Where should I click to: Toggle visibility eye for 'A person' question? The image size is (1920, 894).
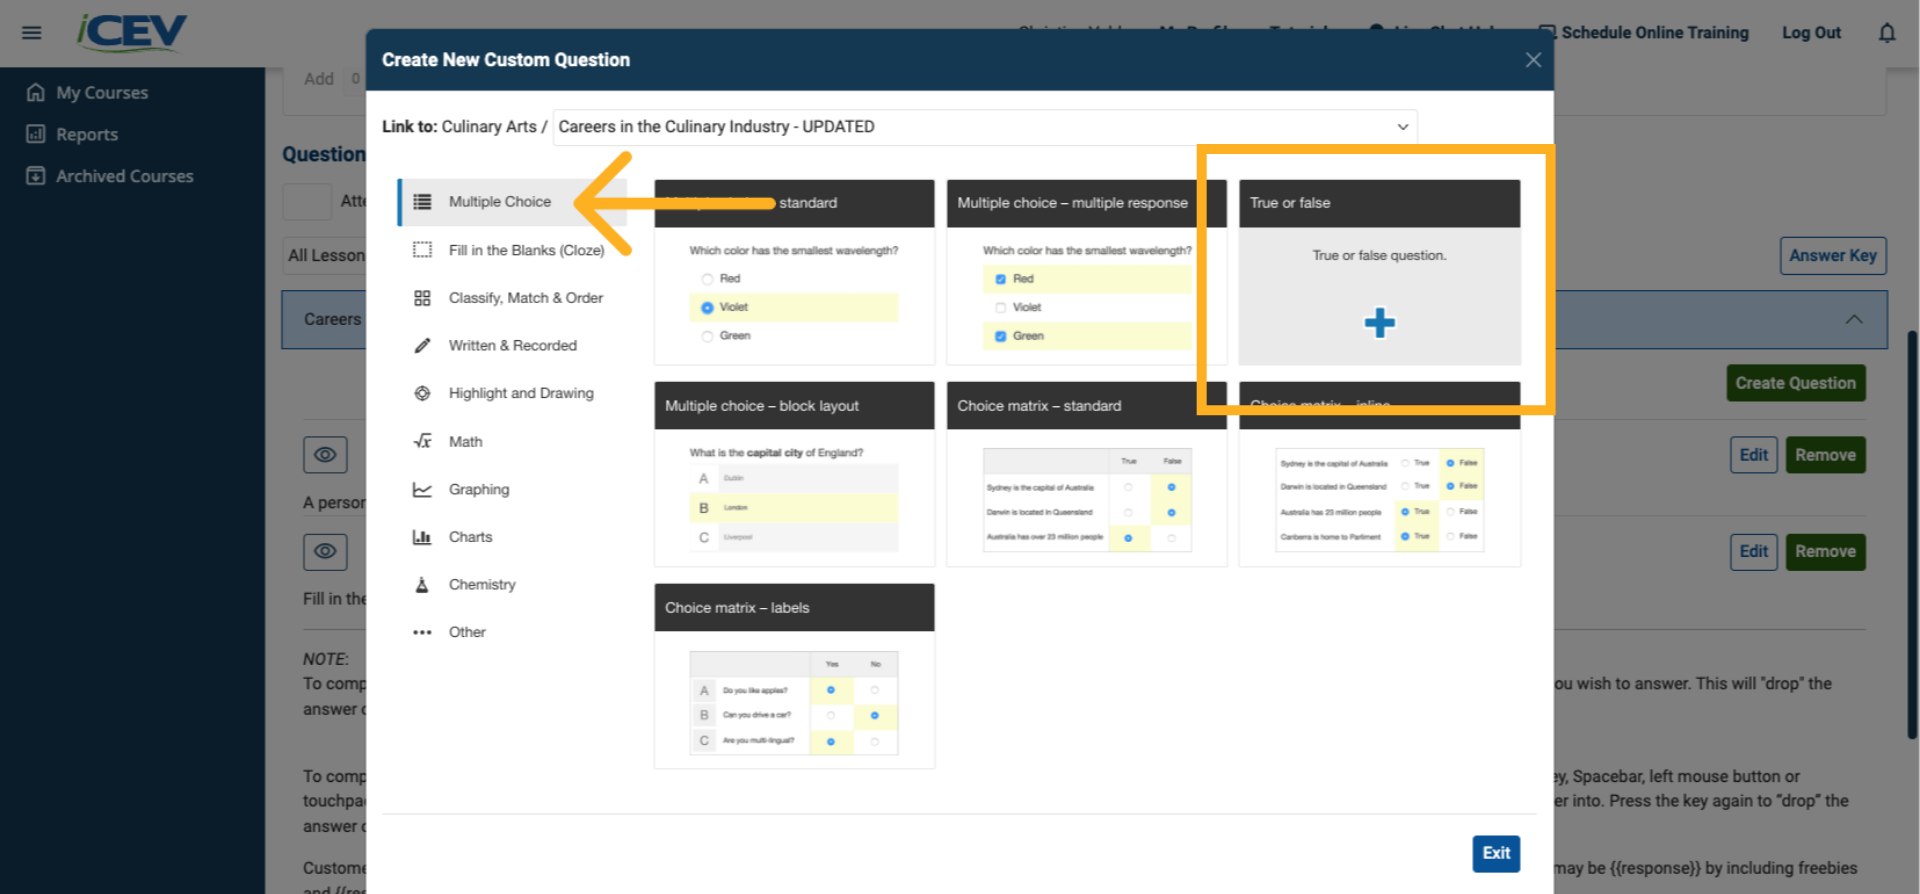click(325, 455)
